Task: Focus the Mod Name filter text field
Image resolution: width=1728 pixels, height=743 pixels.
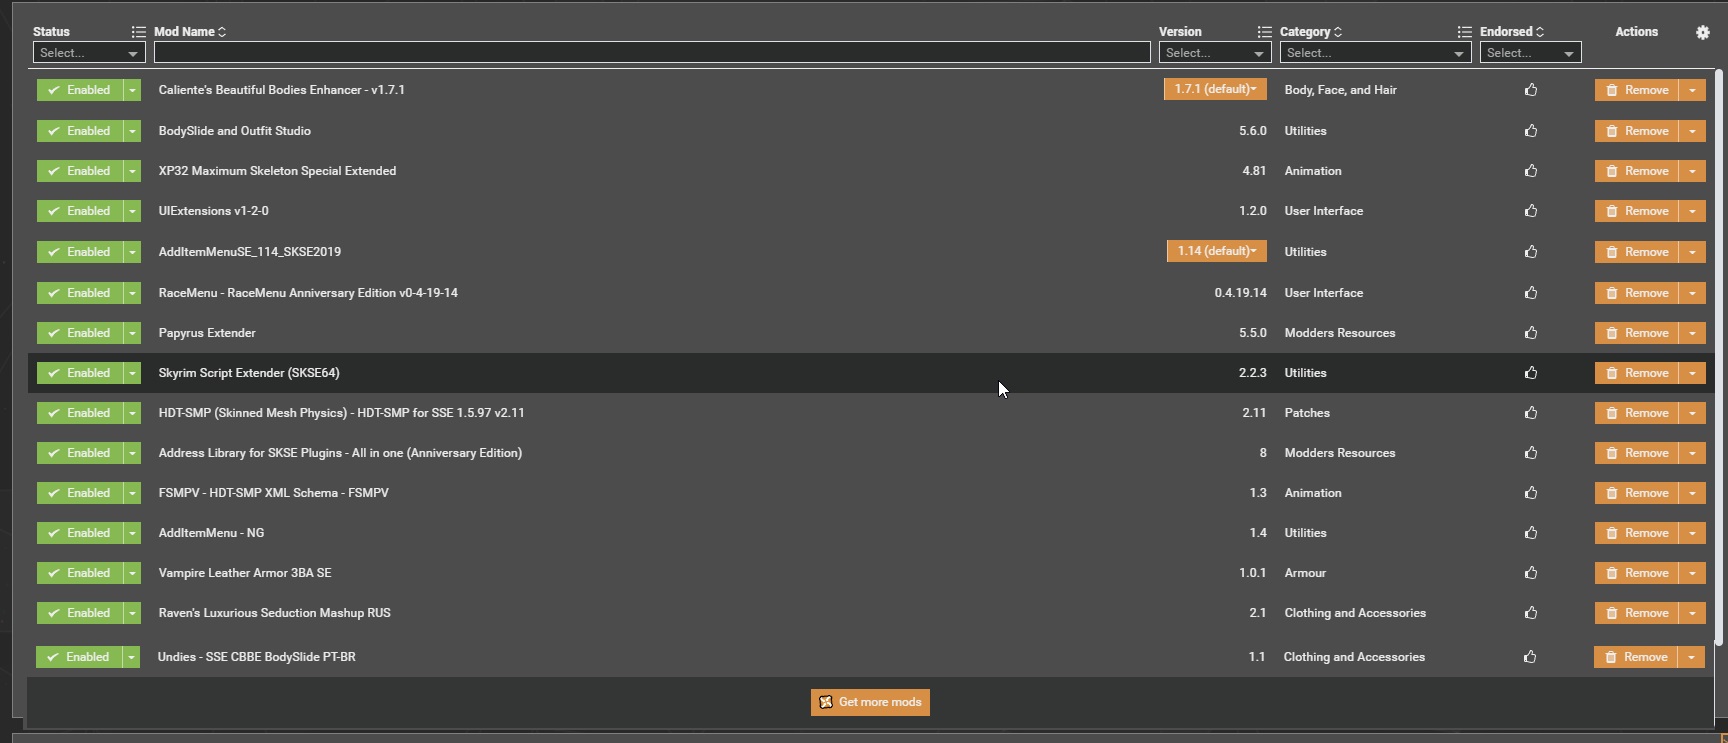Action: [651, 53]
